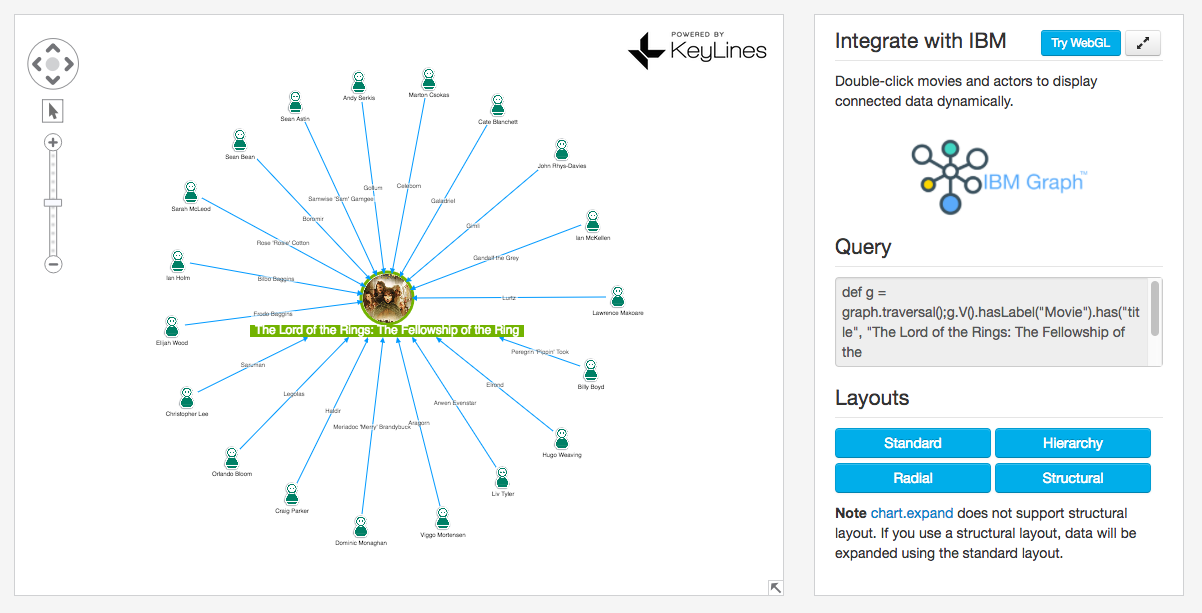The height and width of the screenshot is (613, 1202).
Task: Click the zoom in plus icon
Action: point(54,143)
